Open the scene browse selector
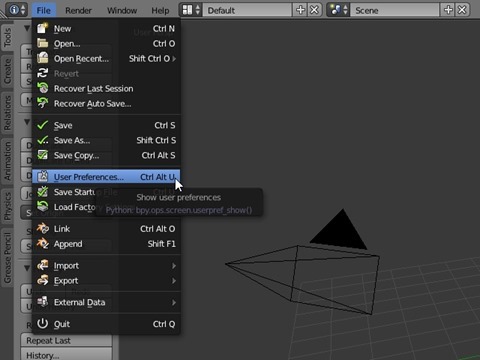This screenshot has height=360, width=480. tap(338, 10)
